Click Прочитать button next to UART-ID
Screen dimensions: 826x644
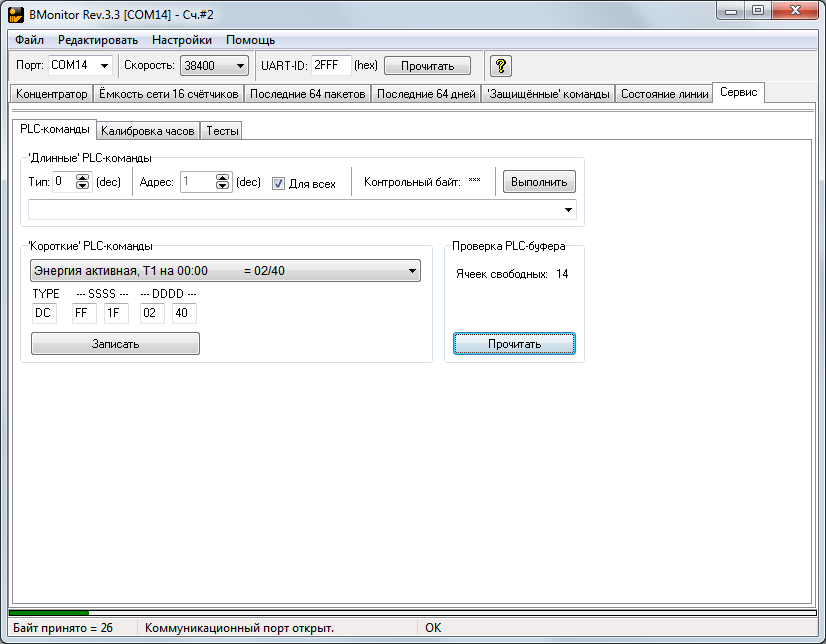click(427, 66)
